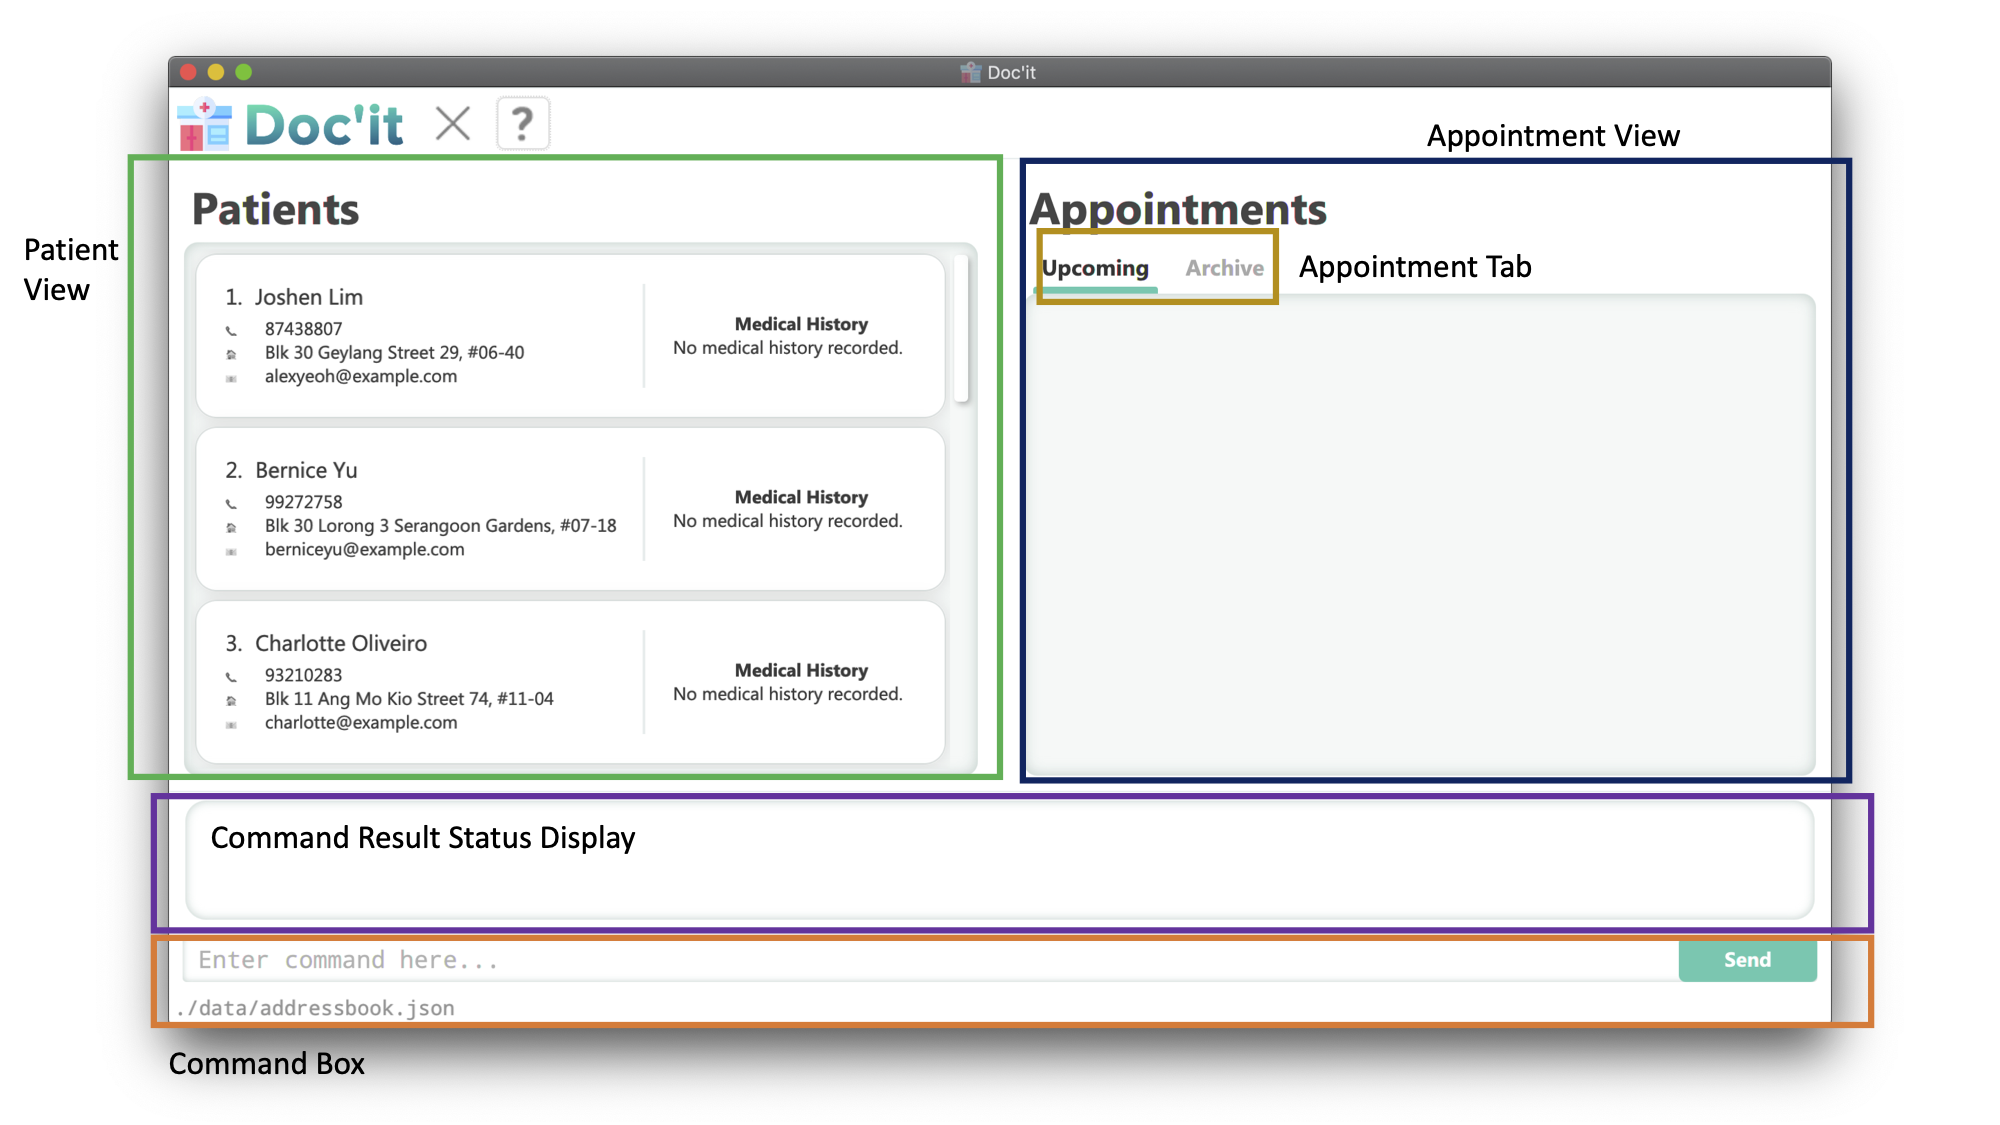Screen dimensions: 2000x1125
Task: Click address Blk 30 Lorong 3 Serangoon Gardens
Action: pos(440,526)
